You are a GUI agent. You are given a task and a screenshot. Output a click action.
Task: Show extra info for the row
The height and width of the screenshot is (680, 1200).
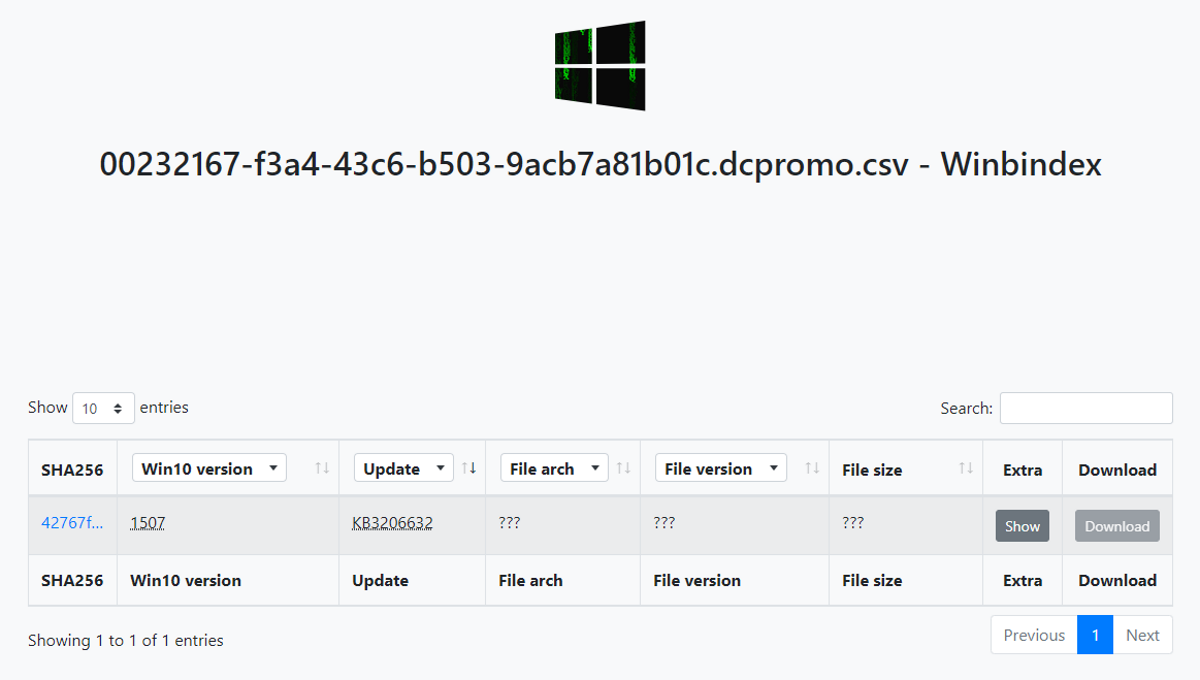click(x=1022, y=526)
